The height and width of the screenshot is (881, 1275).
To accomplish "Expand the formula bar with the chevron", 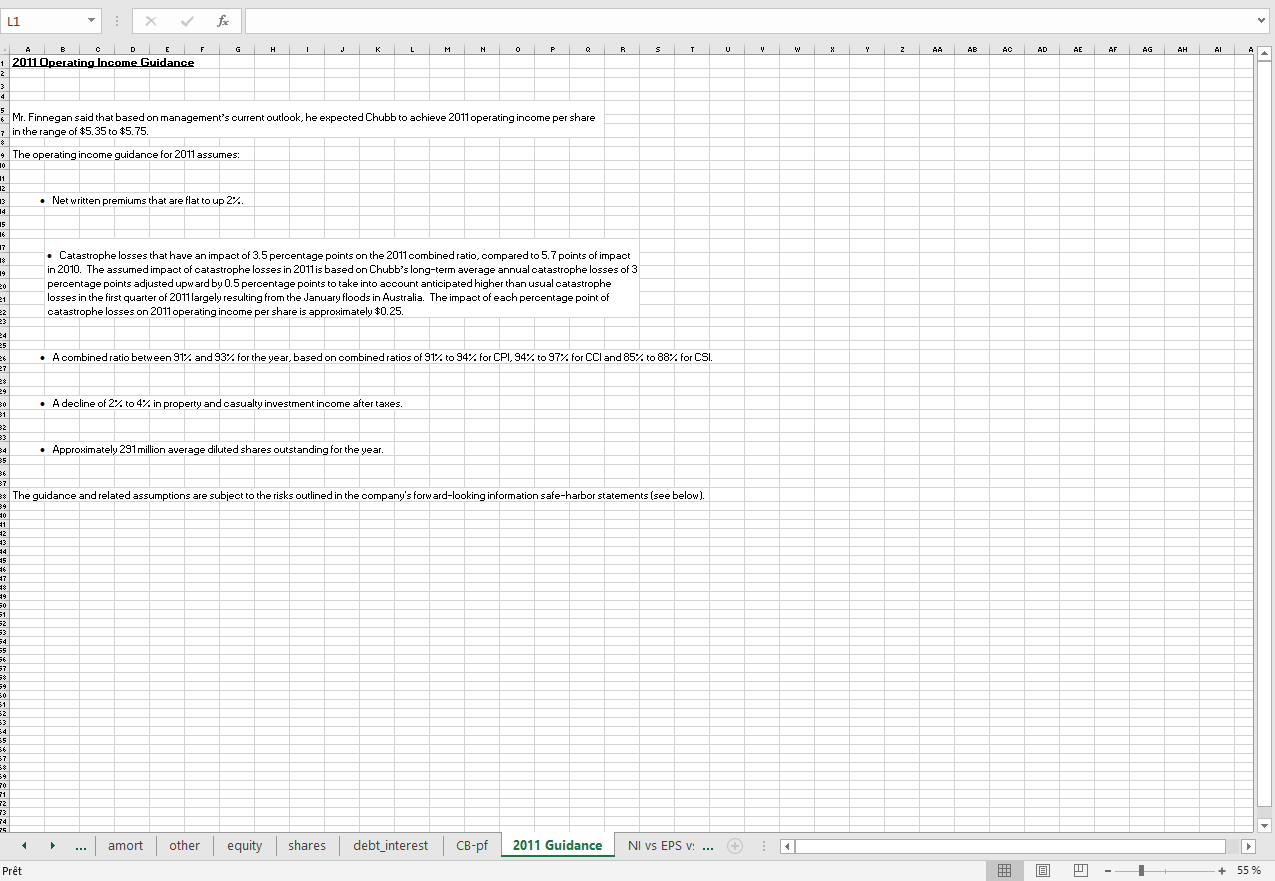I will tap(1262, 21).
